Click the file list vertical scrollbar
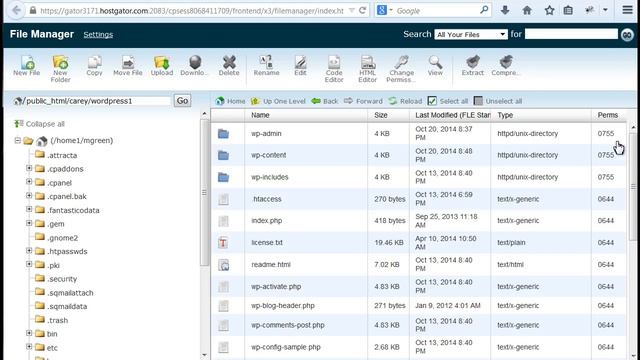The height and width of the screenshot is (360, 640). coord(633,187)
